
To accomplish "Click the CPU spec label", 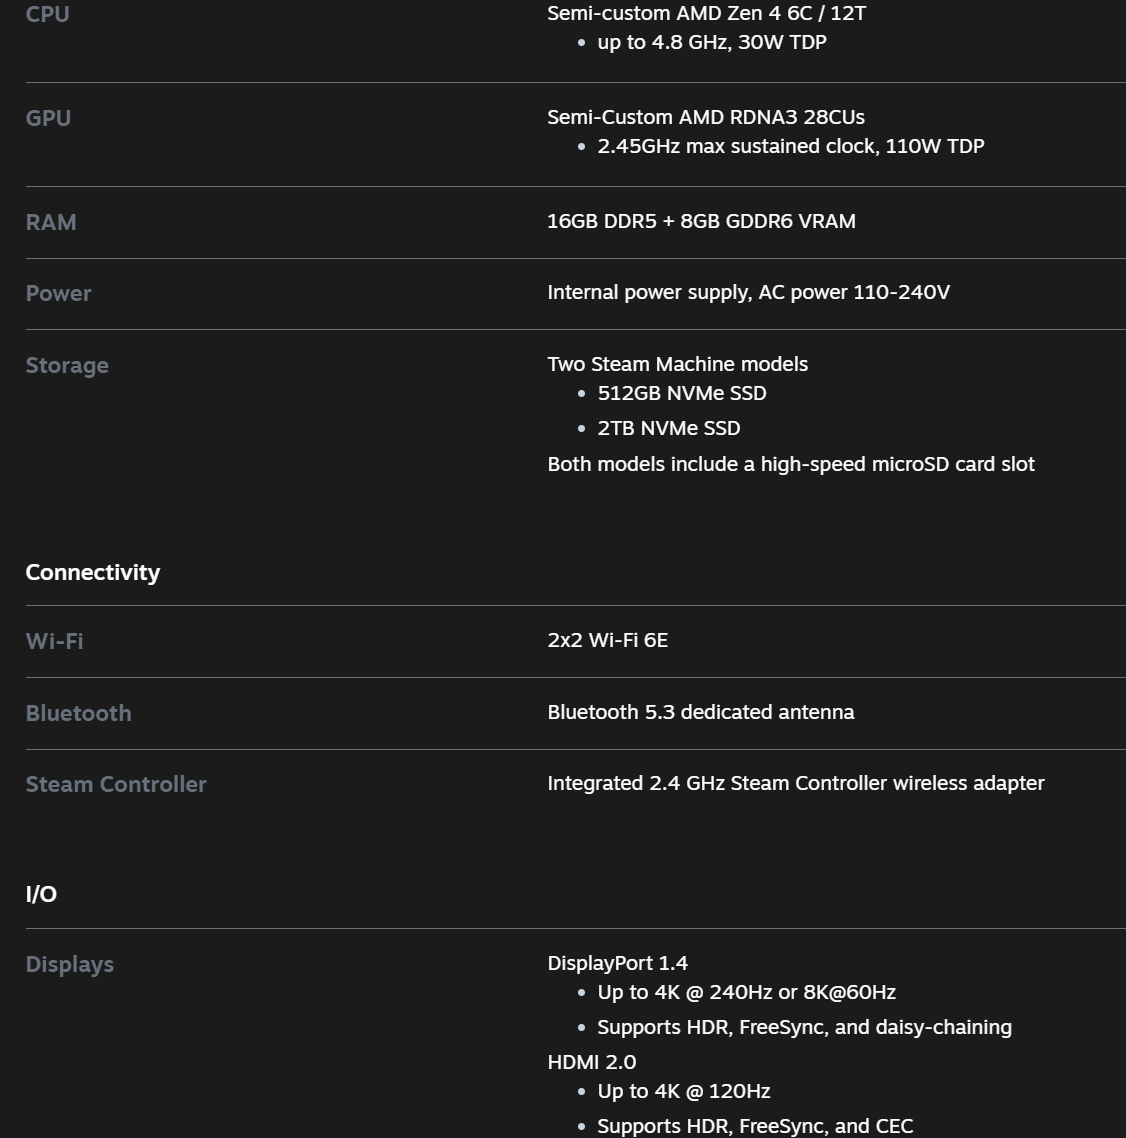I will (x=47, y=14).
